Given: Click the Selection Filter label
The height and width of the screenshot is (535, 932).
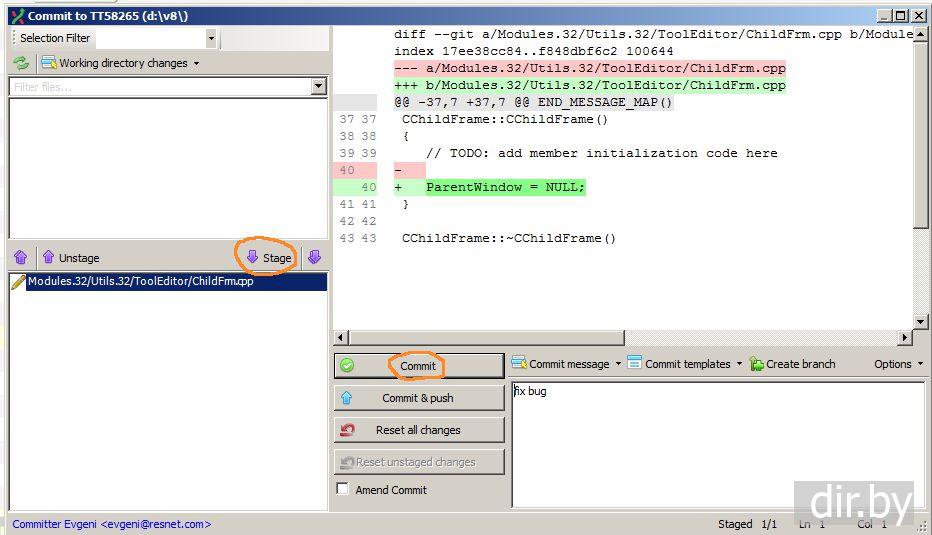Looking at the screenshot, I should click(x=55, y=38).
